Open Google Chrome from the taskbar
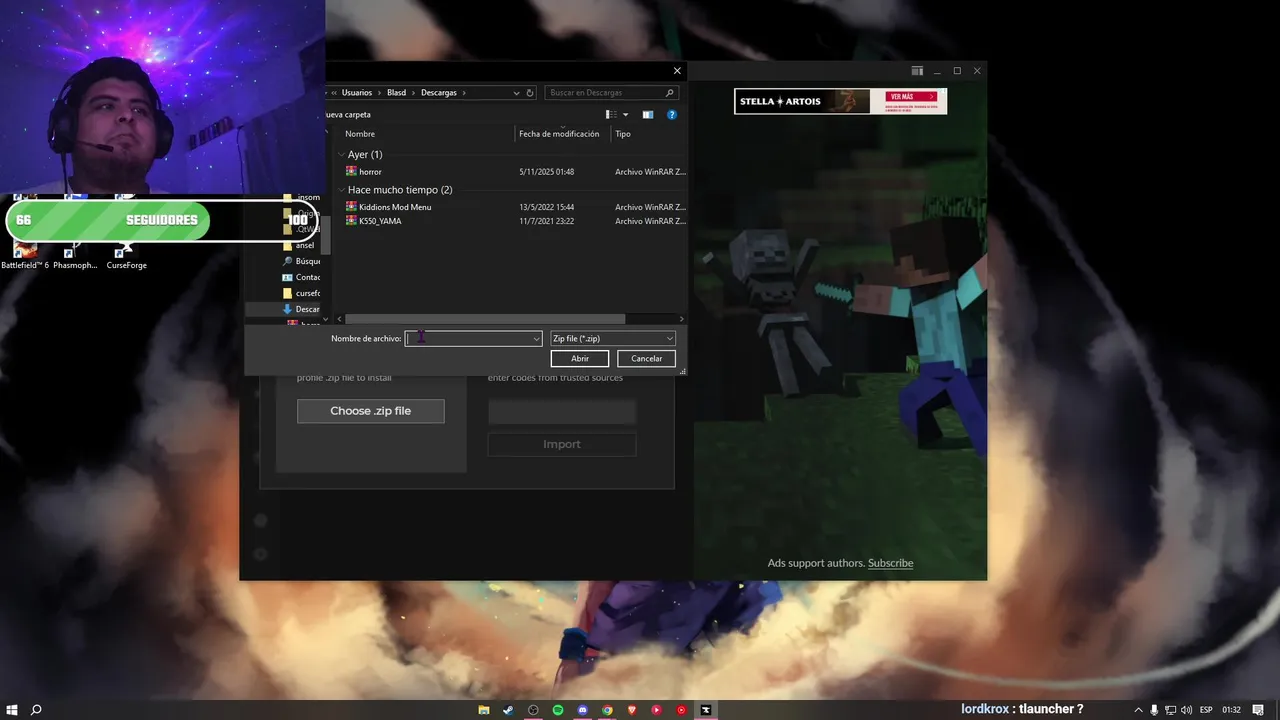 [607, 710]
